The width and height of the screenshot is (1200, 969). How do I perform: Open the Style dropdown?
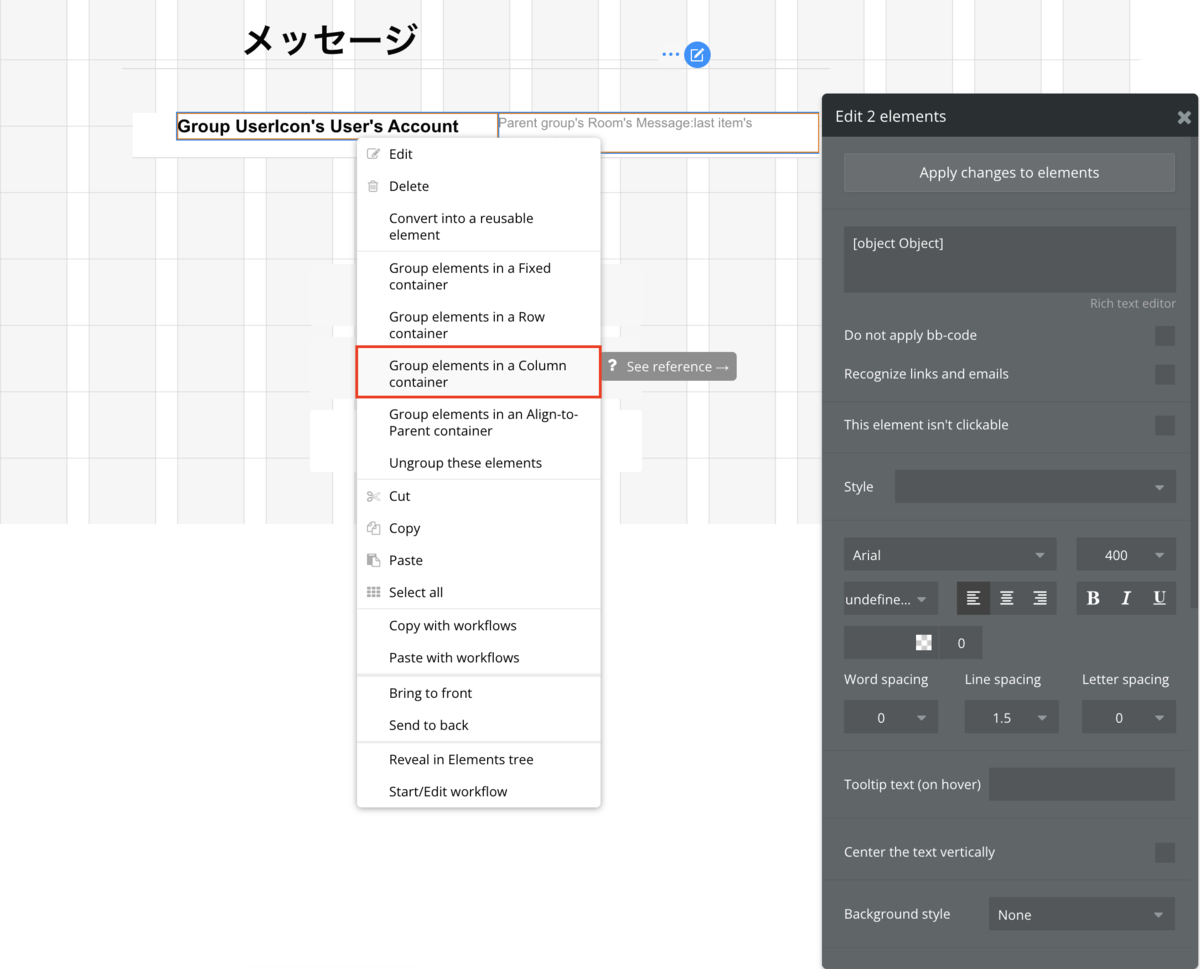(1035, 487)
